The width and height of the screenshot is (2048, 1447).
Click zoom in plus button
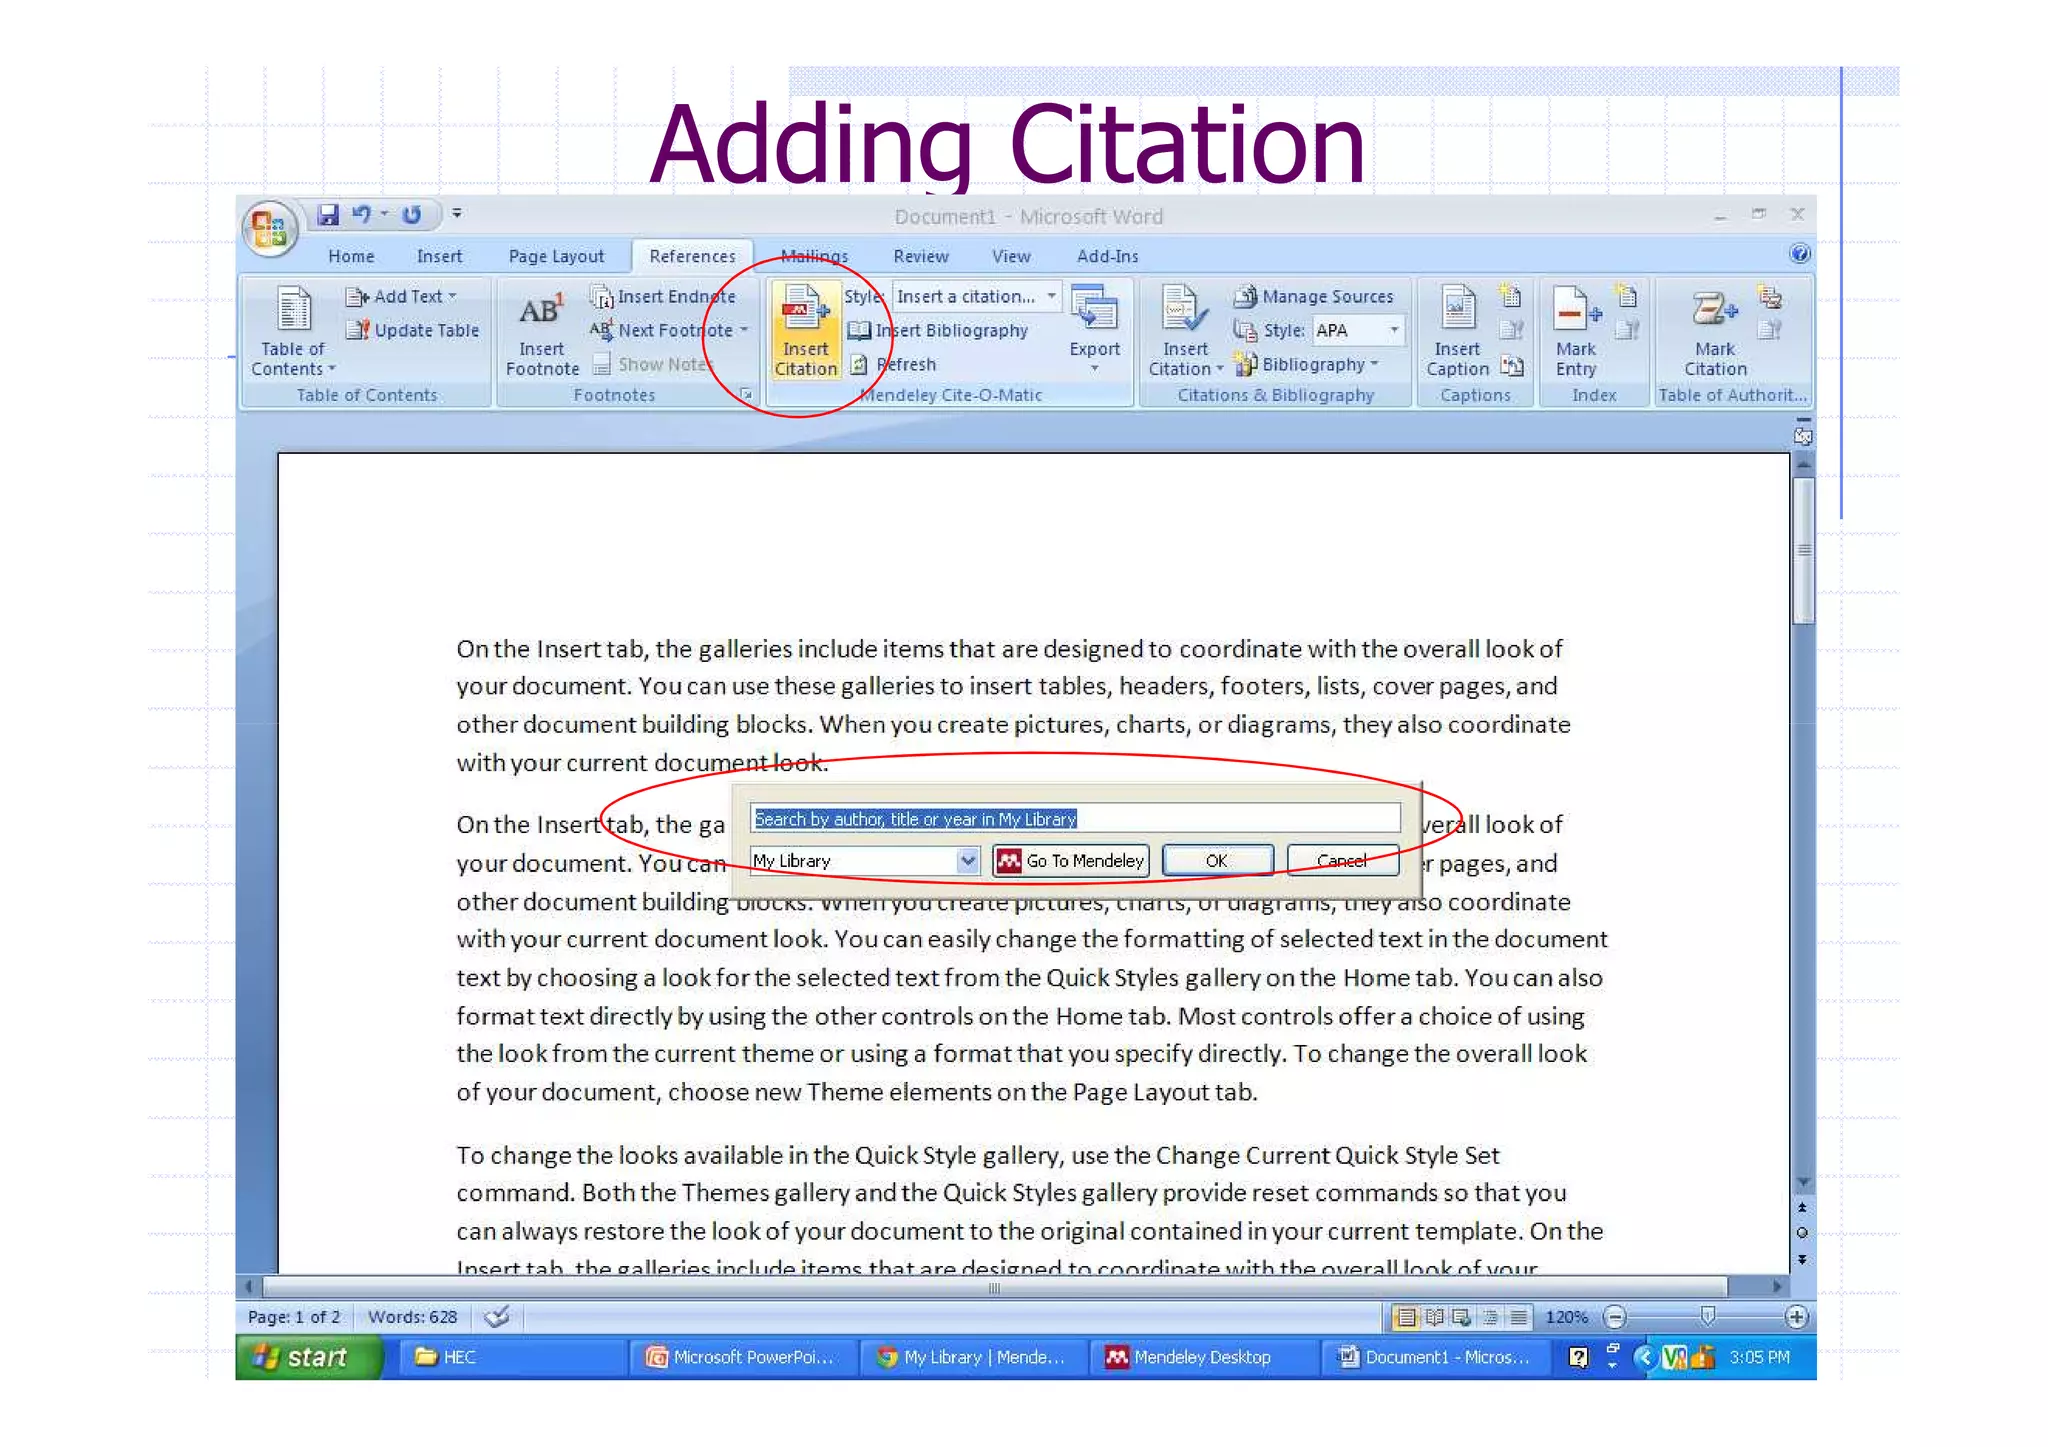1796,1317
